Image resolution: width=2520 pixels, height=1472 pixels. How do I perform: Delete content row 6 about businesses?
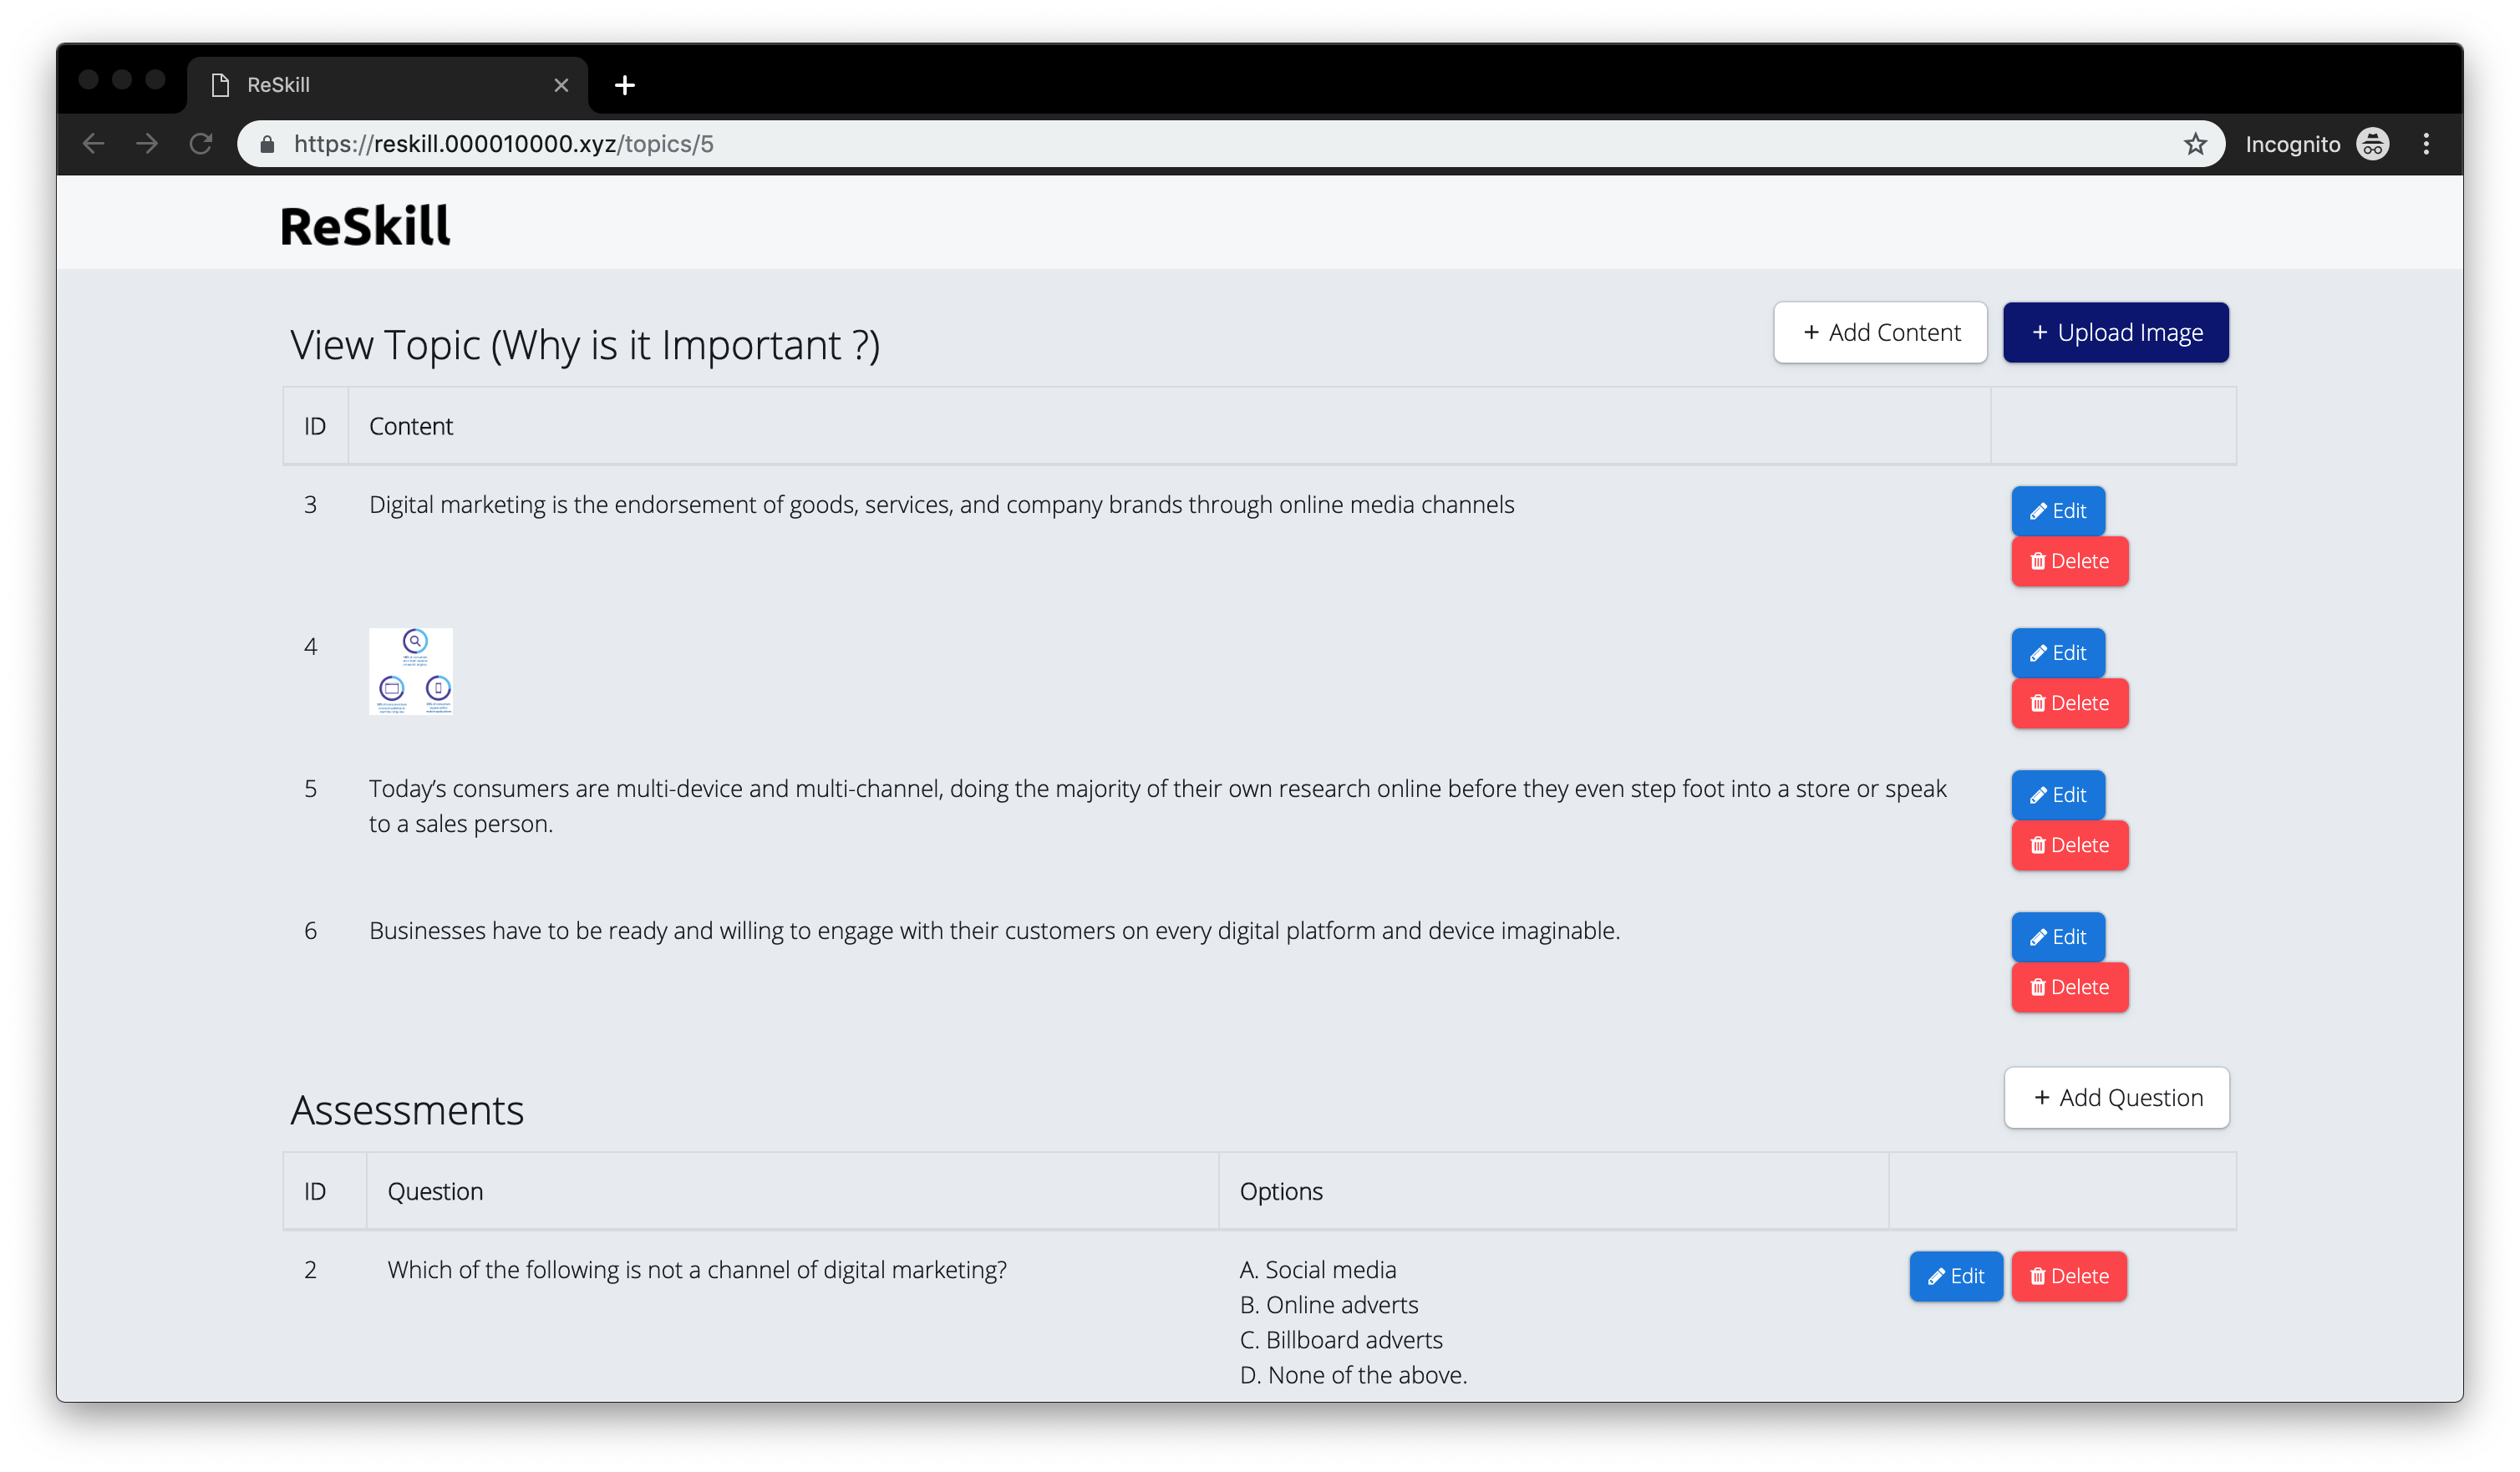point(2069,987)
